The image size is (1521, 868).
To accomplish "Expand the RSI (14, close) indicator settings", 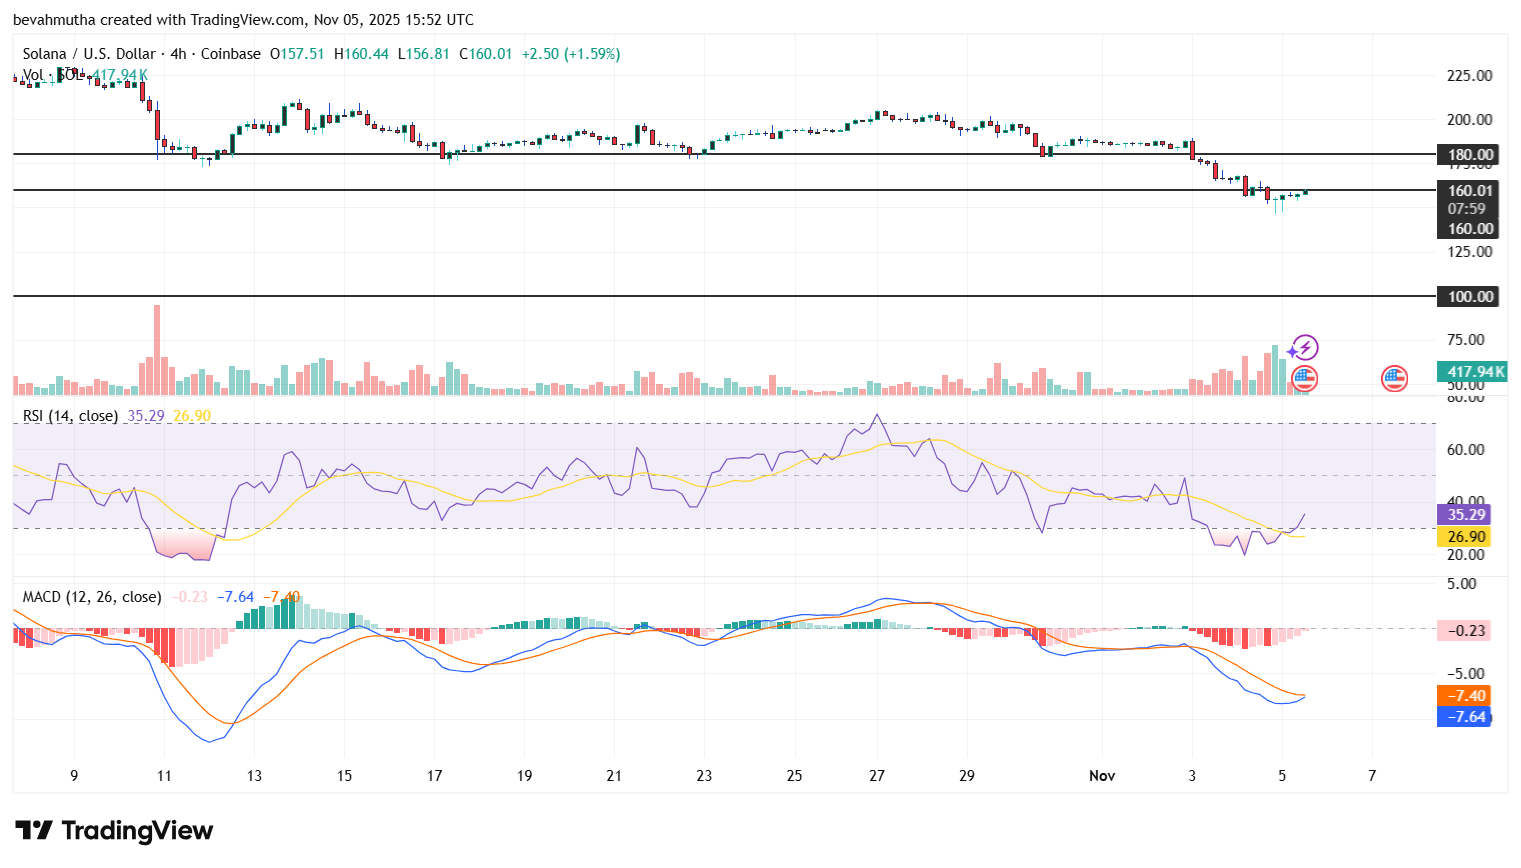I will click(69, 416).
